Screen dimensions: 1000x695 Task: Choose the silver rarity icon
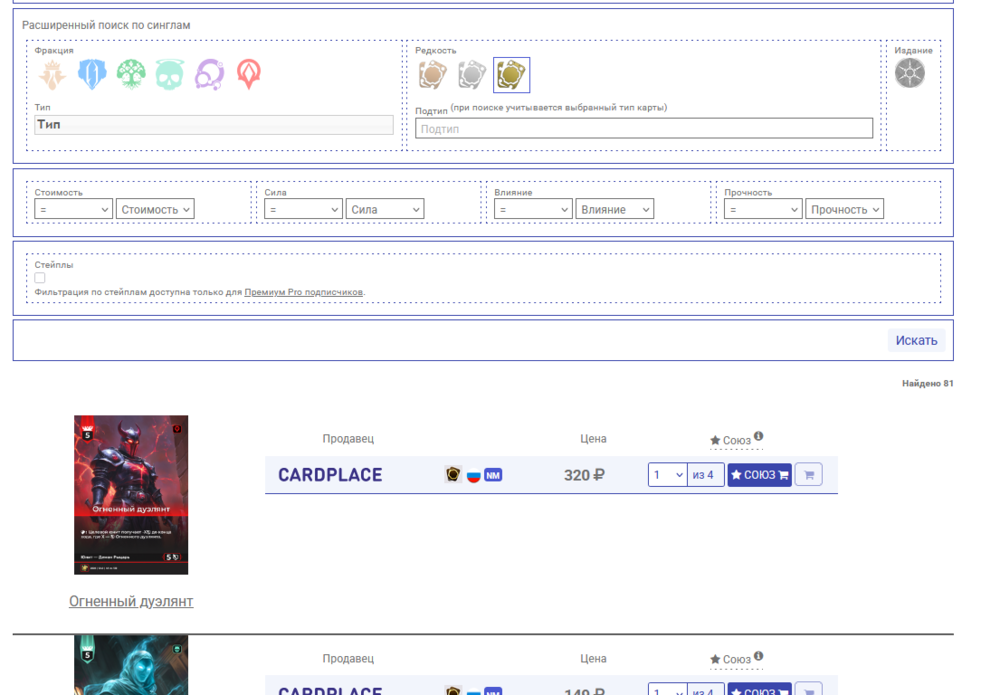pos(471,75)
